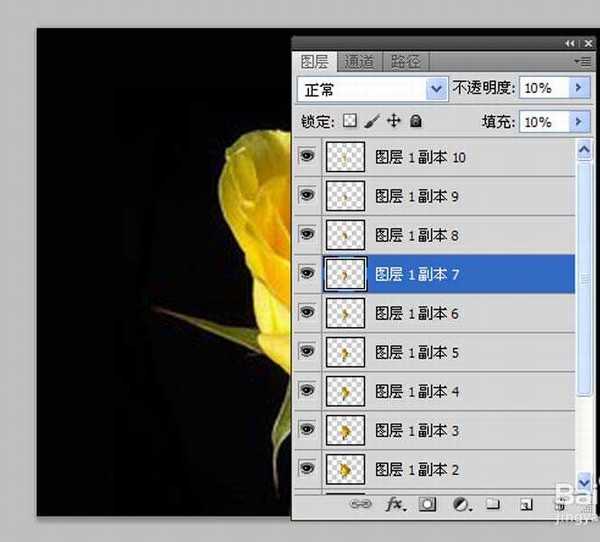The height and width of the screenshot is (542, 600).
Task: Toggle lock image pixels brush icon
Action: pos(372,121)
